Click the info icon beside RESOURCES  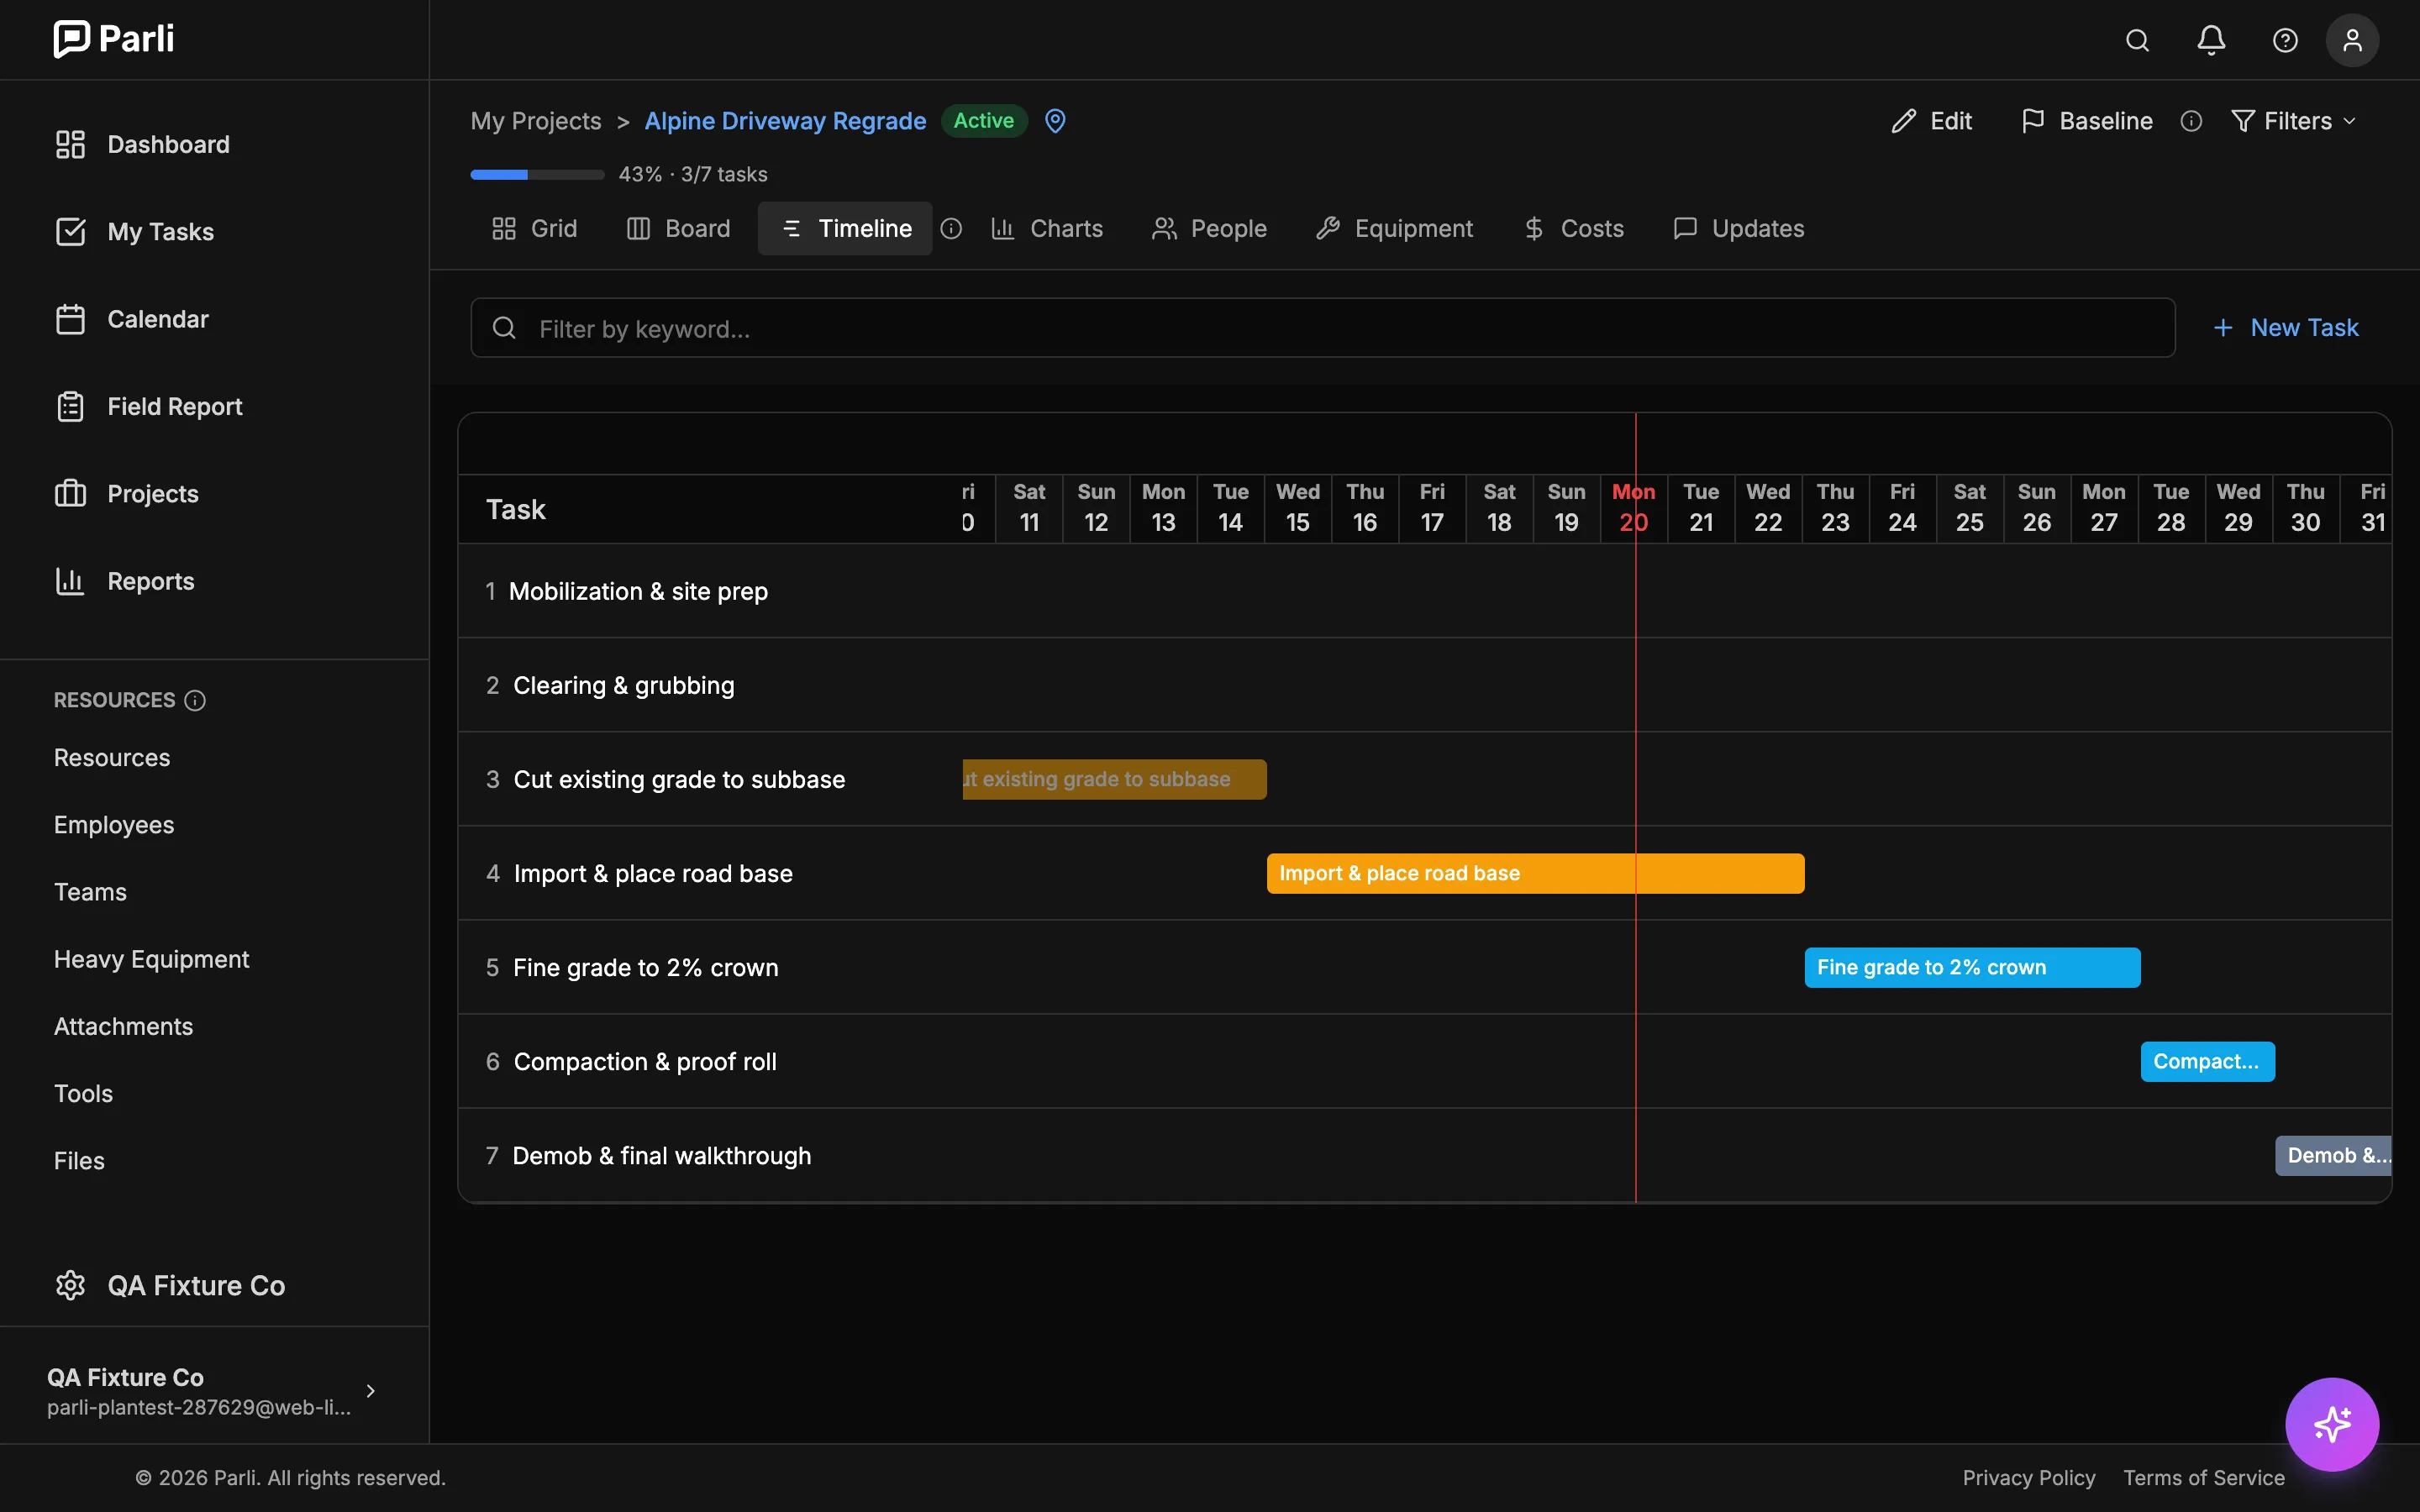coord(195,700)
